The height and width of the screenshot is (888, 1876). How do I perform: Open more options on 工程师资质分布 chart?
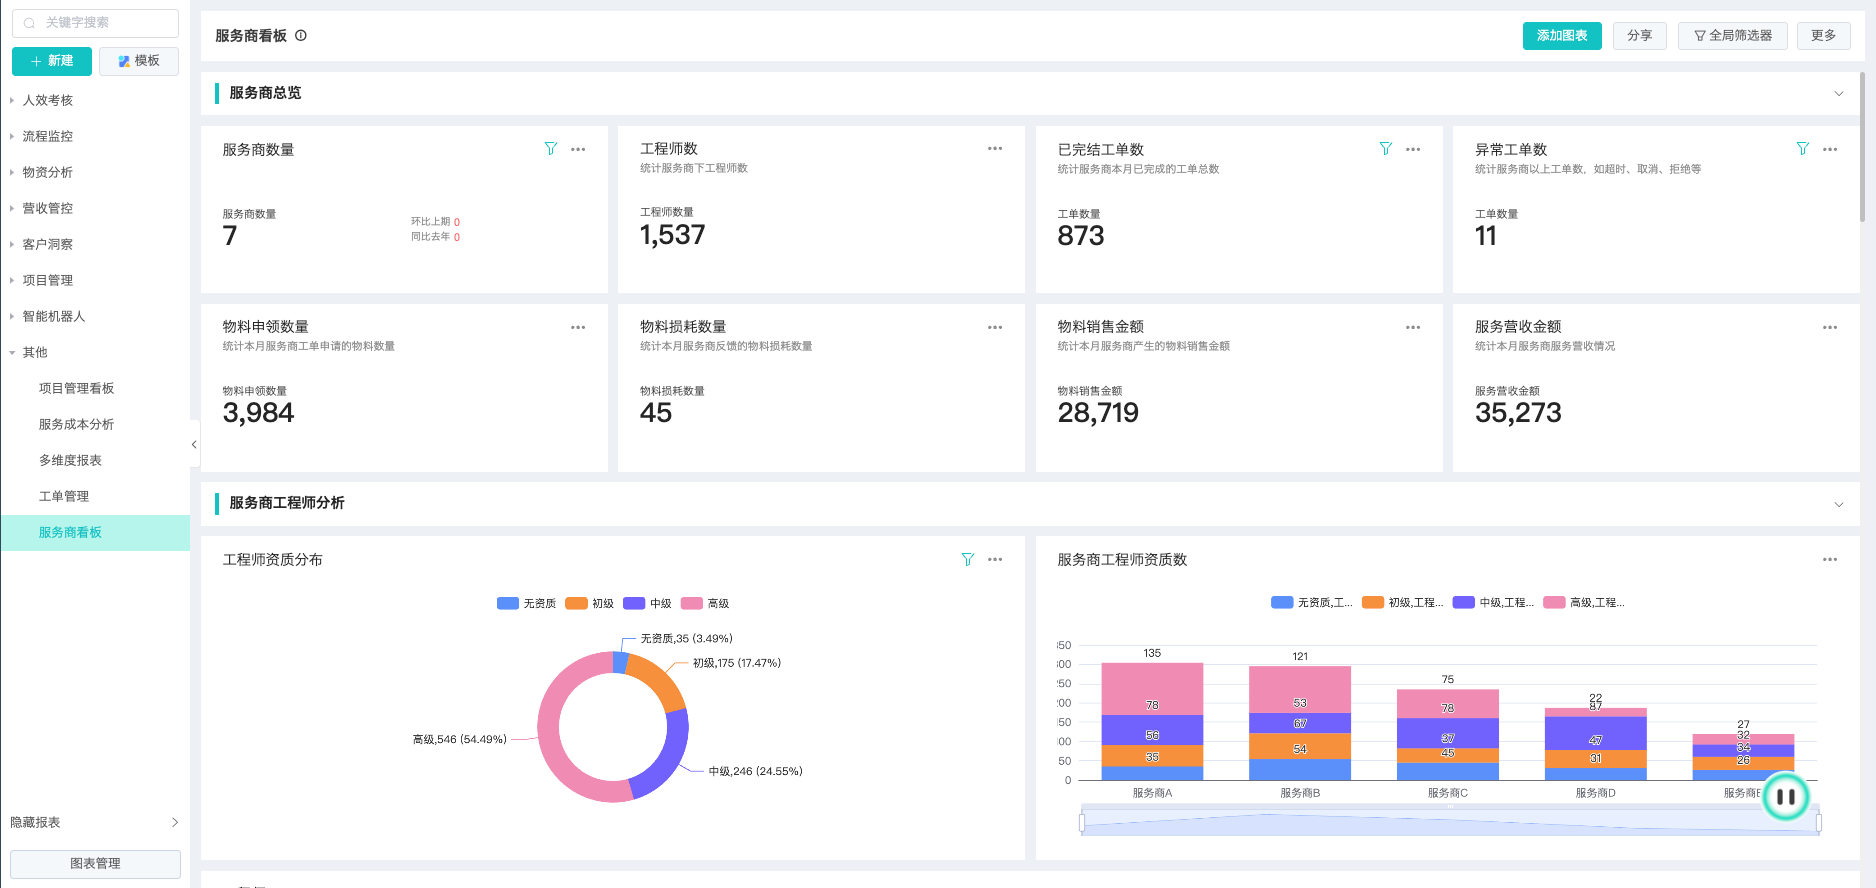[x=995, y=559]
